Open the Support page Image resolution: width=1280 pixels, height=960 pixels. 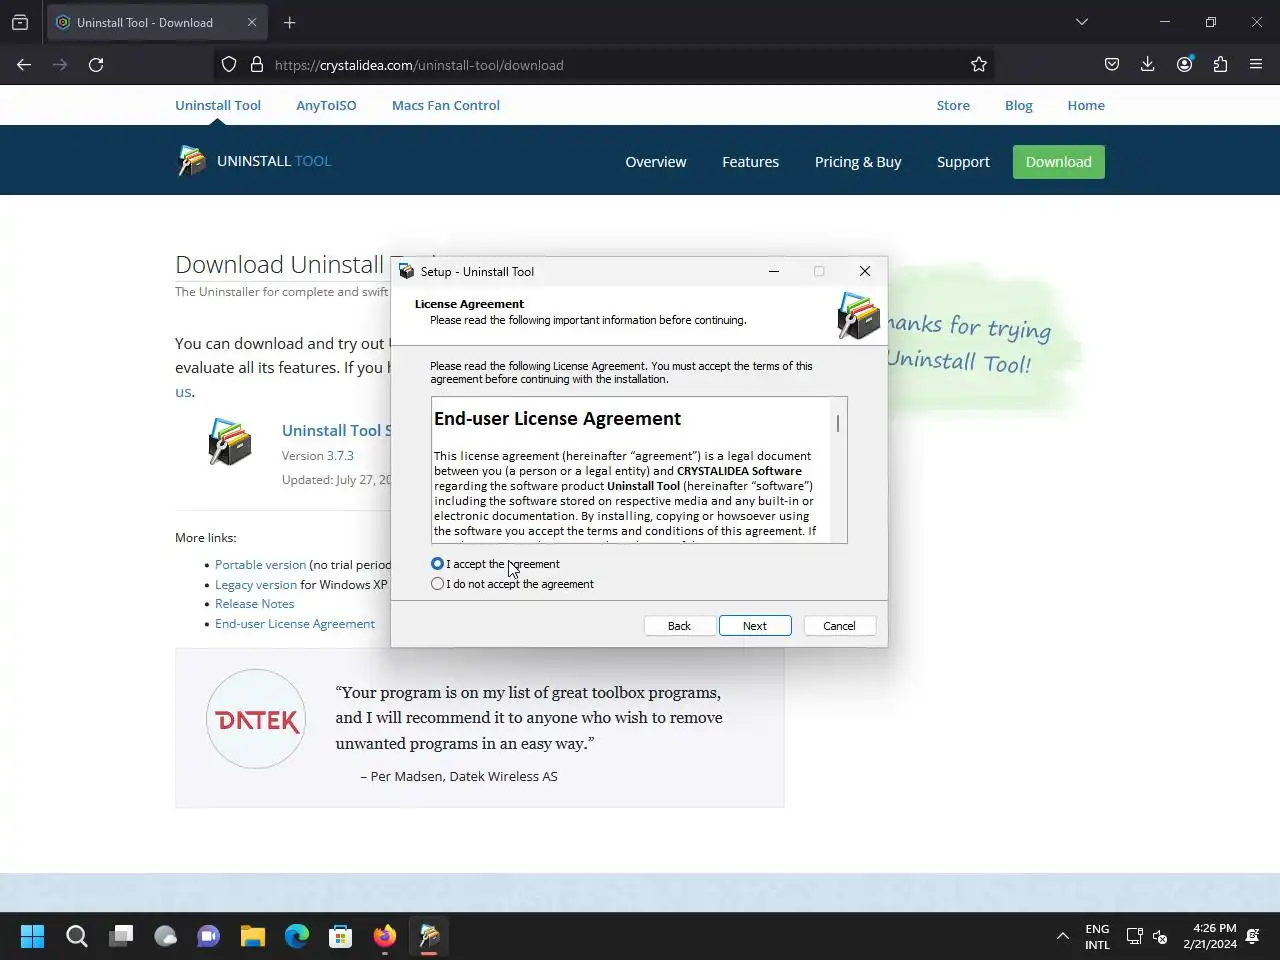coord(963,162)
